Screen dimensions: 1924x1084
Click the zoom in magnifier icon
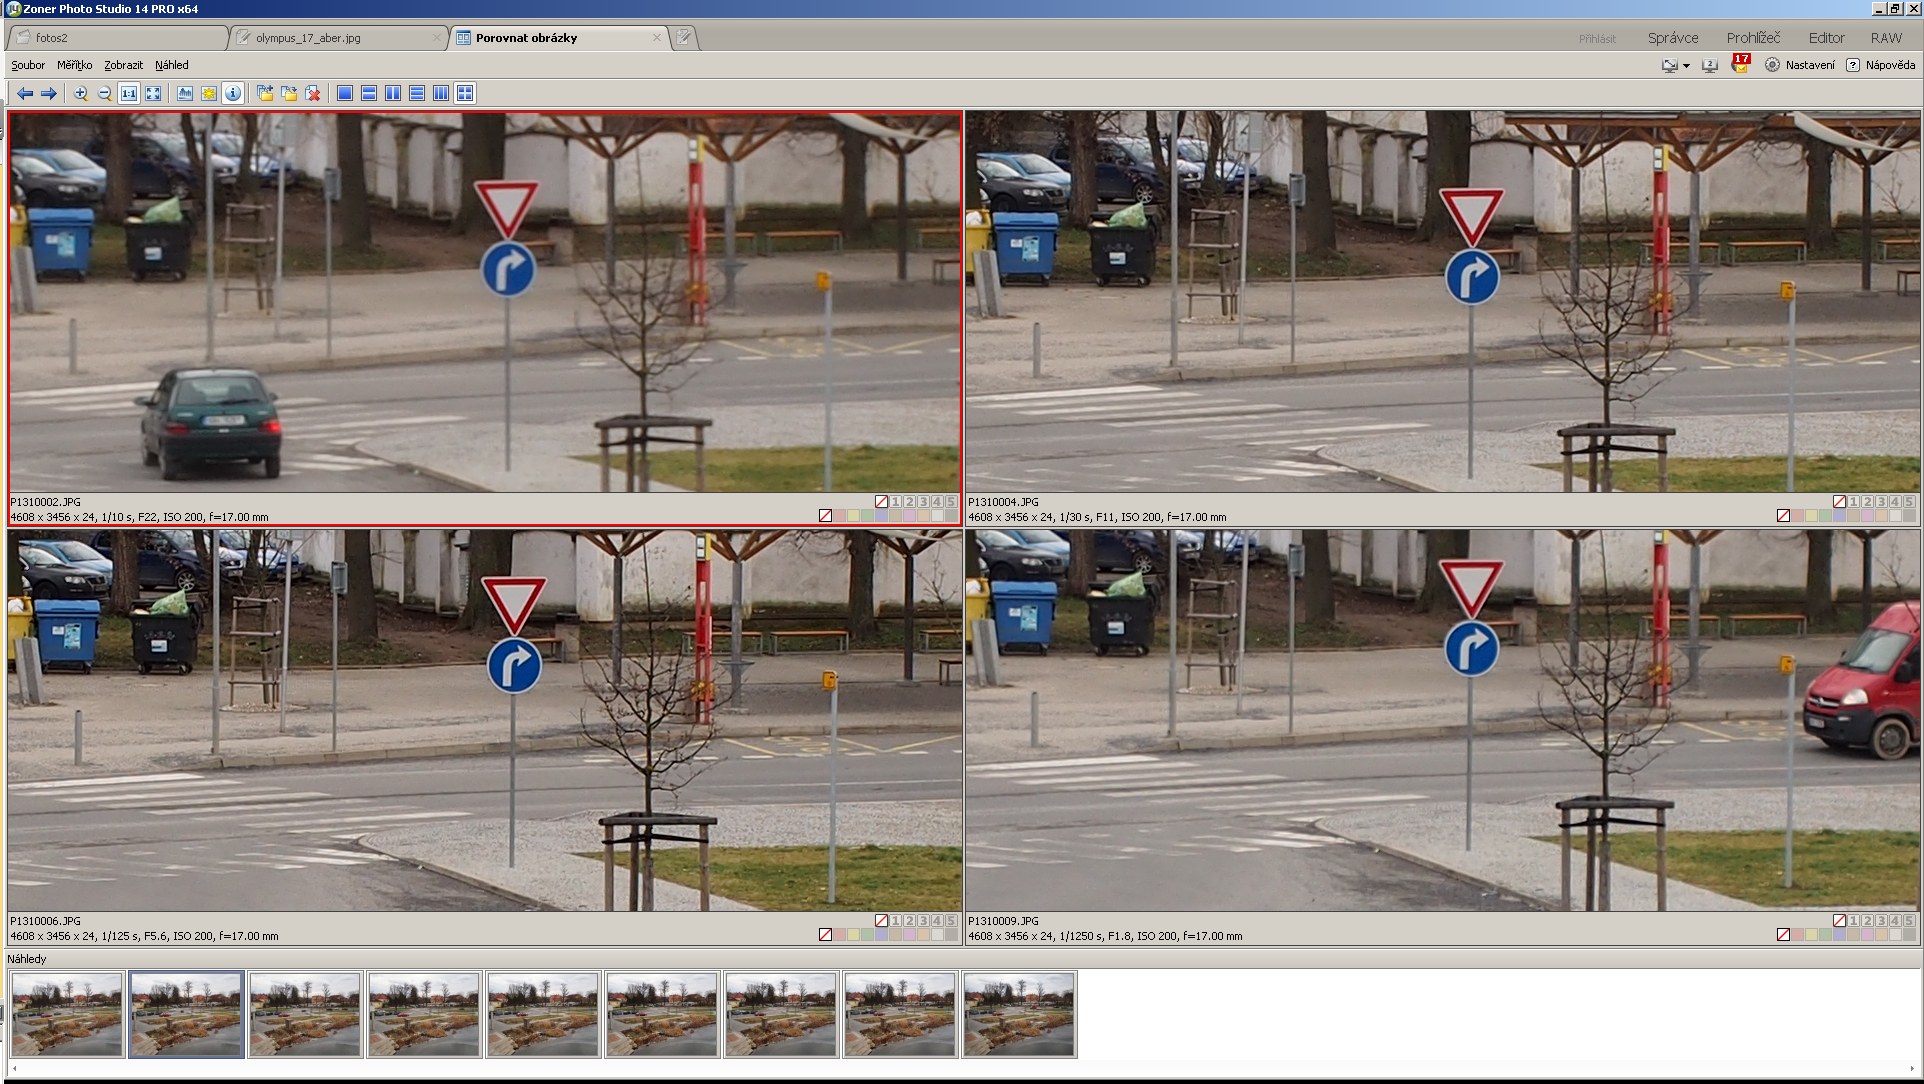click(81, 93)
